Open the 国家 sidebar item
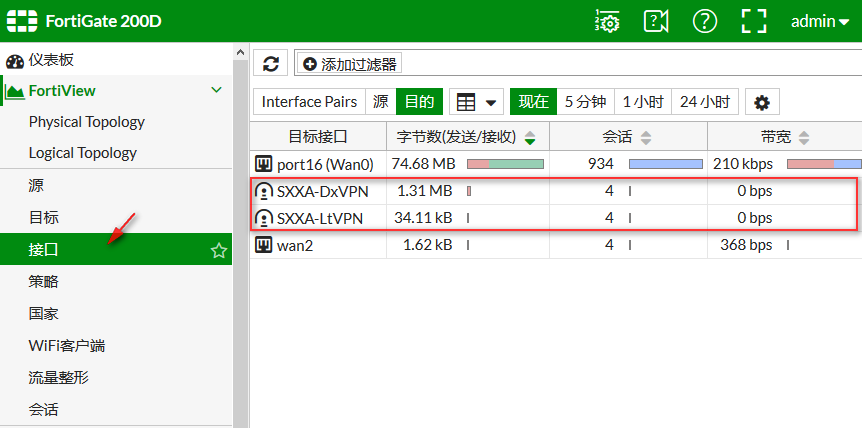 pos(116,314)
